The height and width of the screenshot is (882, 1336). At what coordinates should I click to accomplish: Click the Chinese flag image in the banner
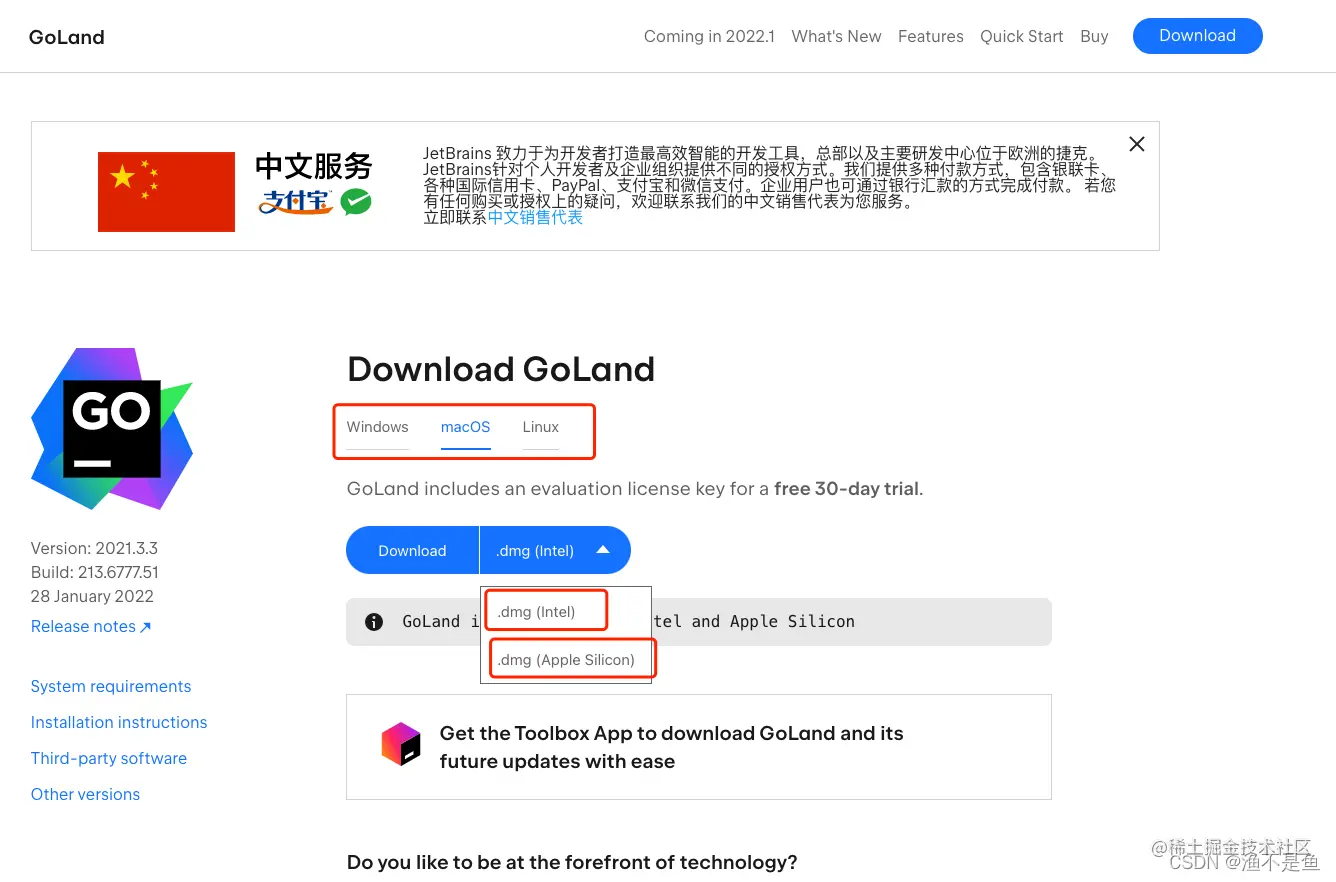click(166, 190)
